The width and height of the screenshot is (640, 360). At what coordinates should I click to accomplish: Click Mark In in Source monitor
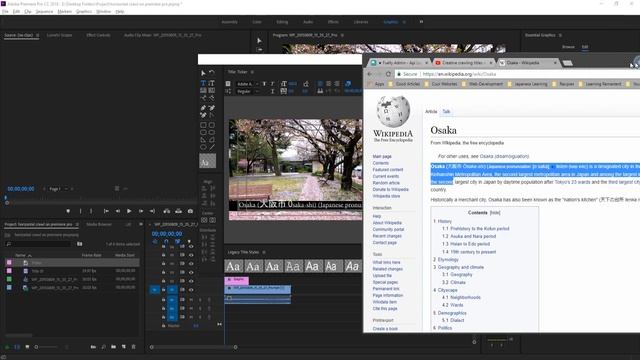click(80, 211)
